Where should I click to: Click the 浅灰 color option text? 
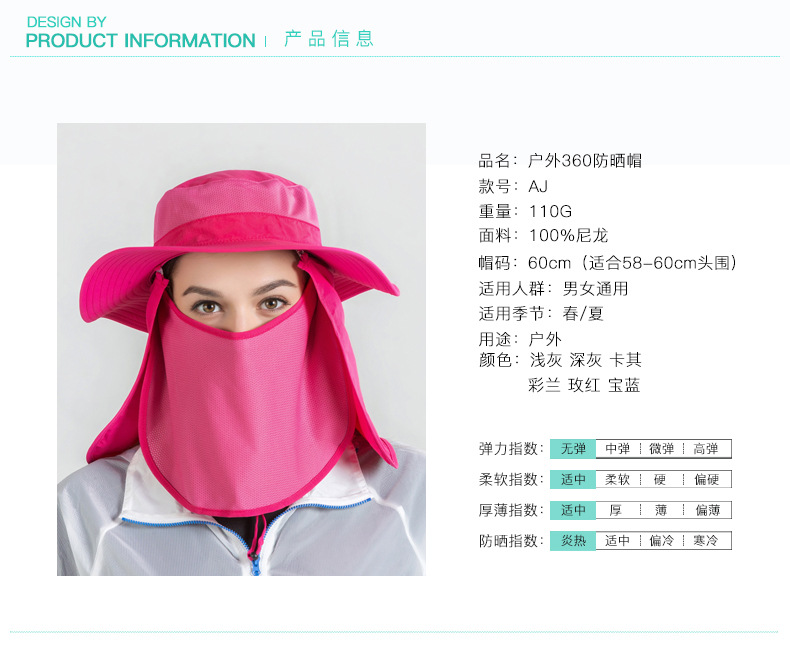click(x=546, y=360)
